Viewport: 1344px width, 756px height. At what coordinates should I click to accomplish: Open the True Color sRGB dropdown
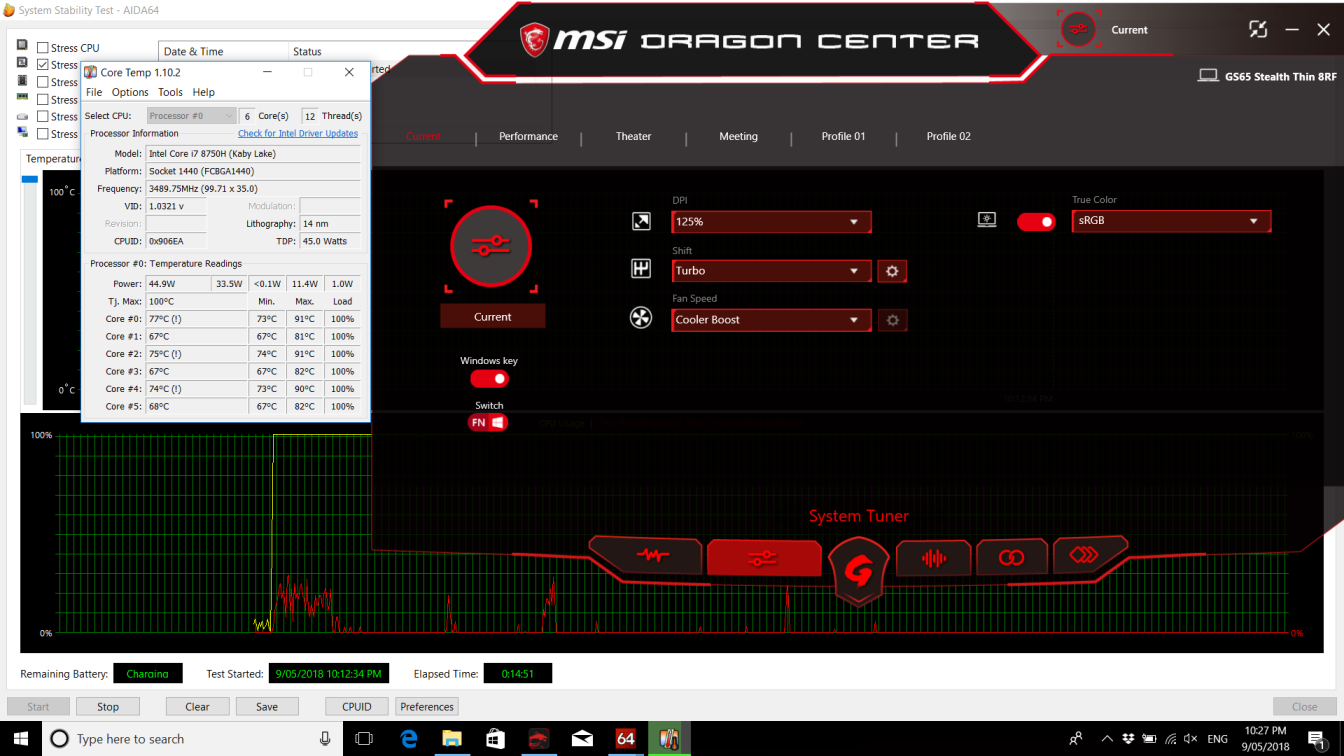point(1171,221)
